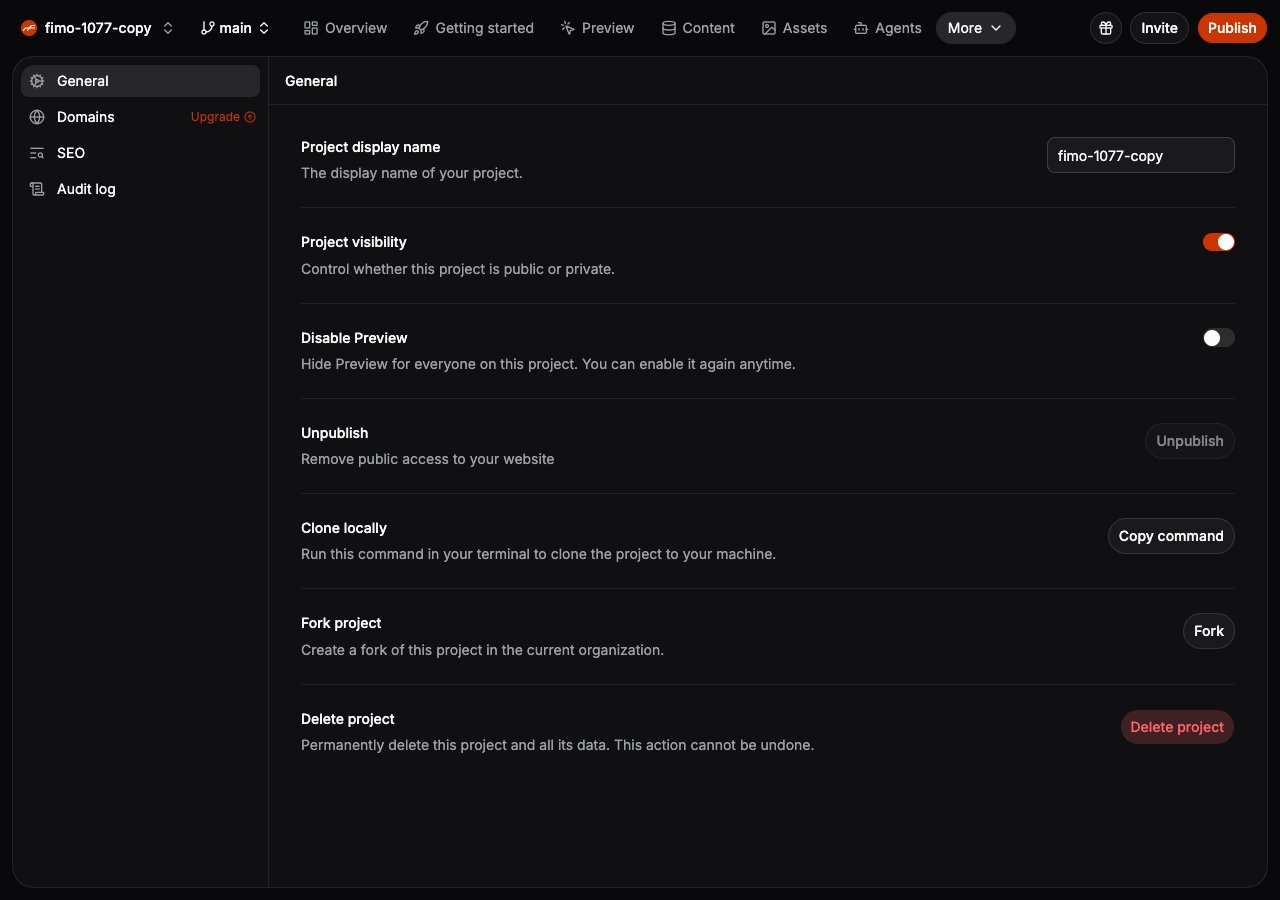Click "Remove public access to your website" text
The height and width of the screenshot is (900, 1280).
click(428, 459)
